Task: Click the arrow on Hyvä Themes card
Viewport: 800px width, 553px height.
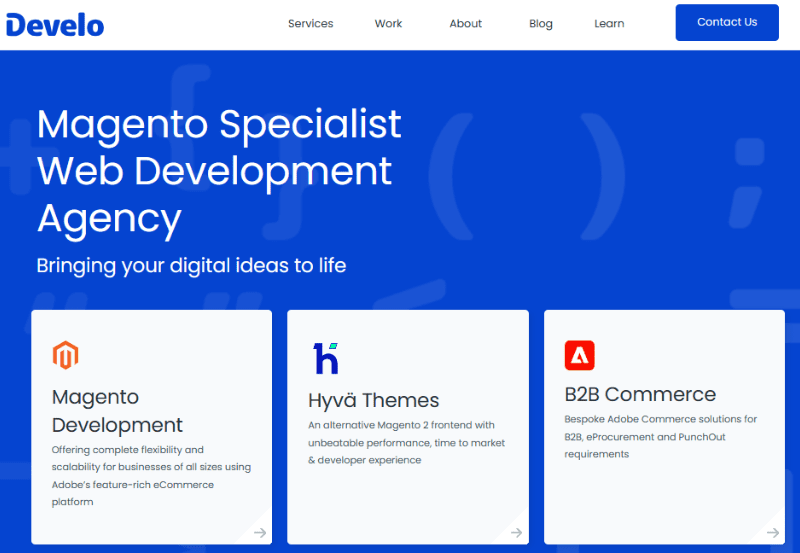Action: click(516, 533)
